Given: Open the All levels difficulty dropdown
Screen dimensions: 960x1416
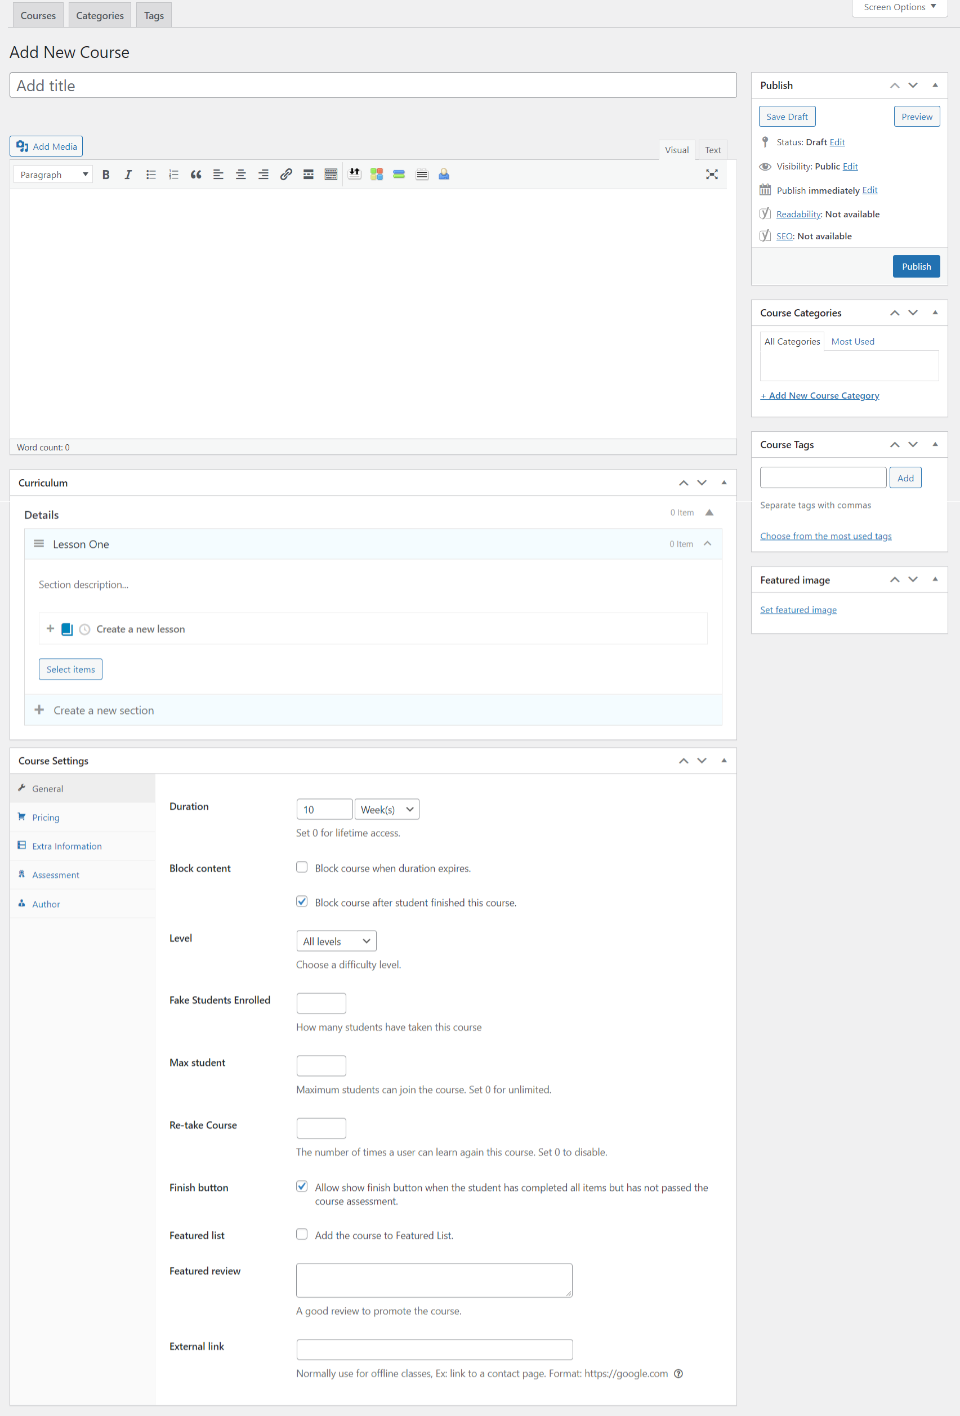Looking at the screenshot, I should 336,941.
